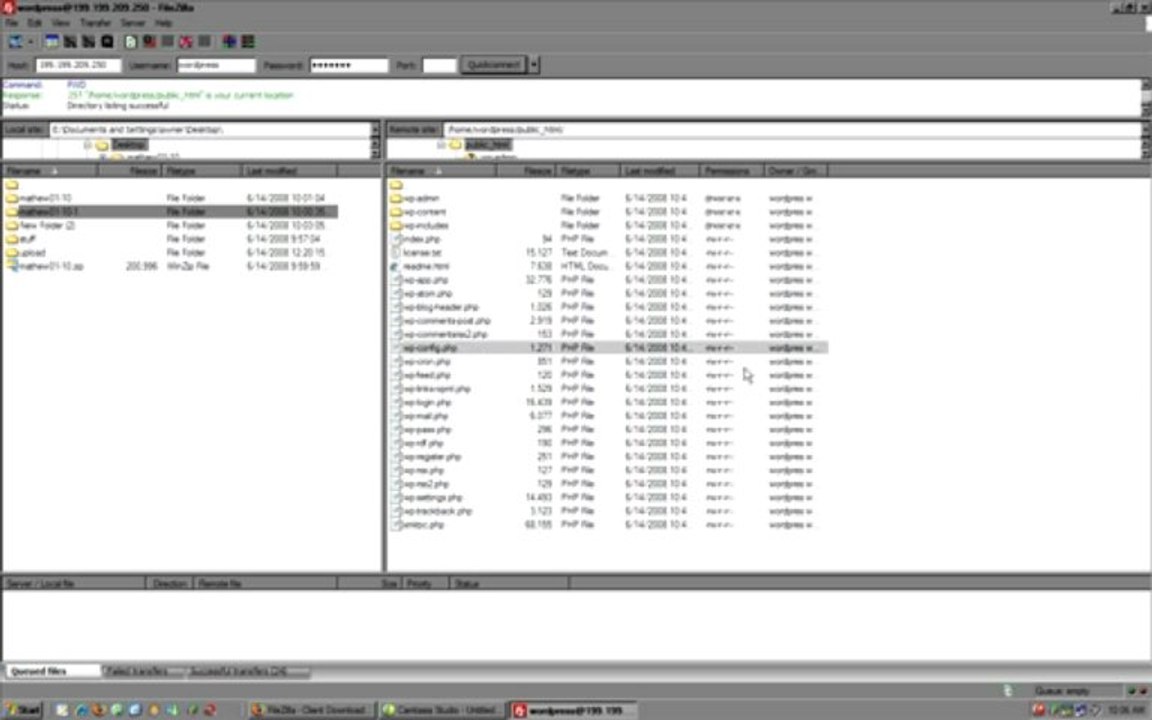
Task: Focus the Host input field
Action: (x=78, y=65)
